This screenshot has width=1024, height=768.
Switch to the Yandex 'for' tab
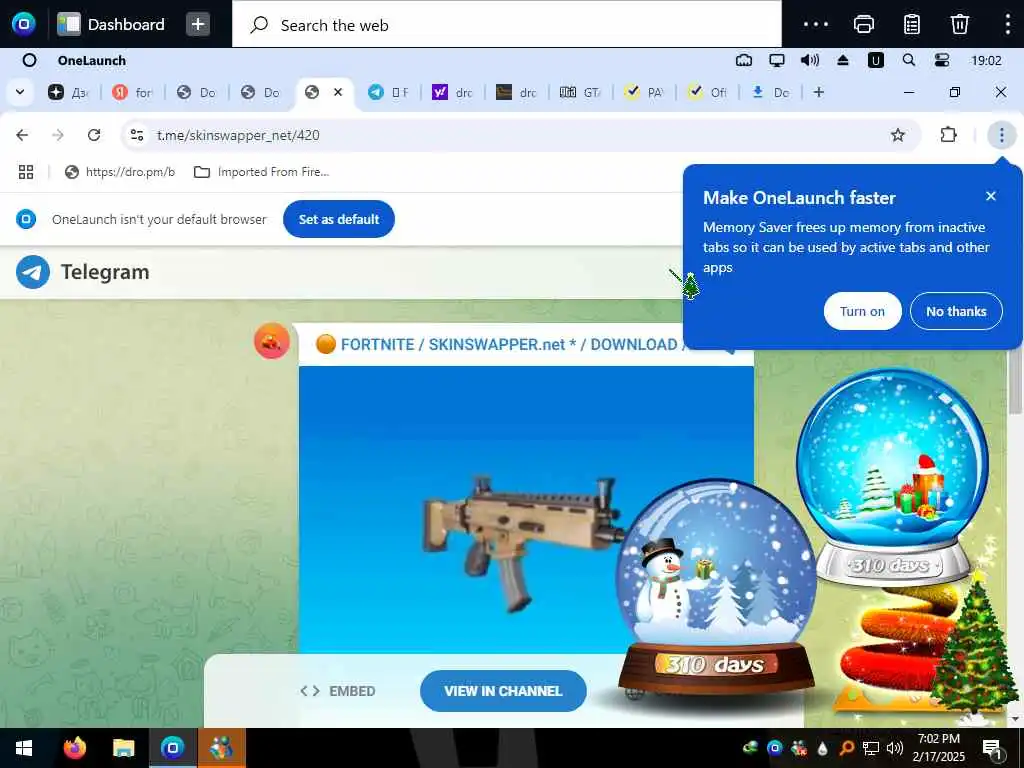pos(131,92)
